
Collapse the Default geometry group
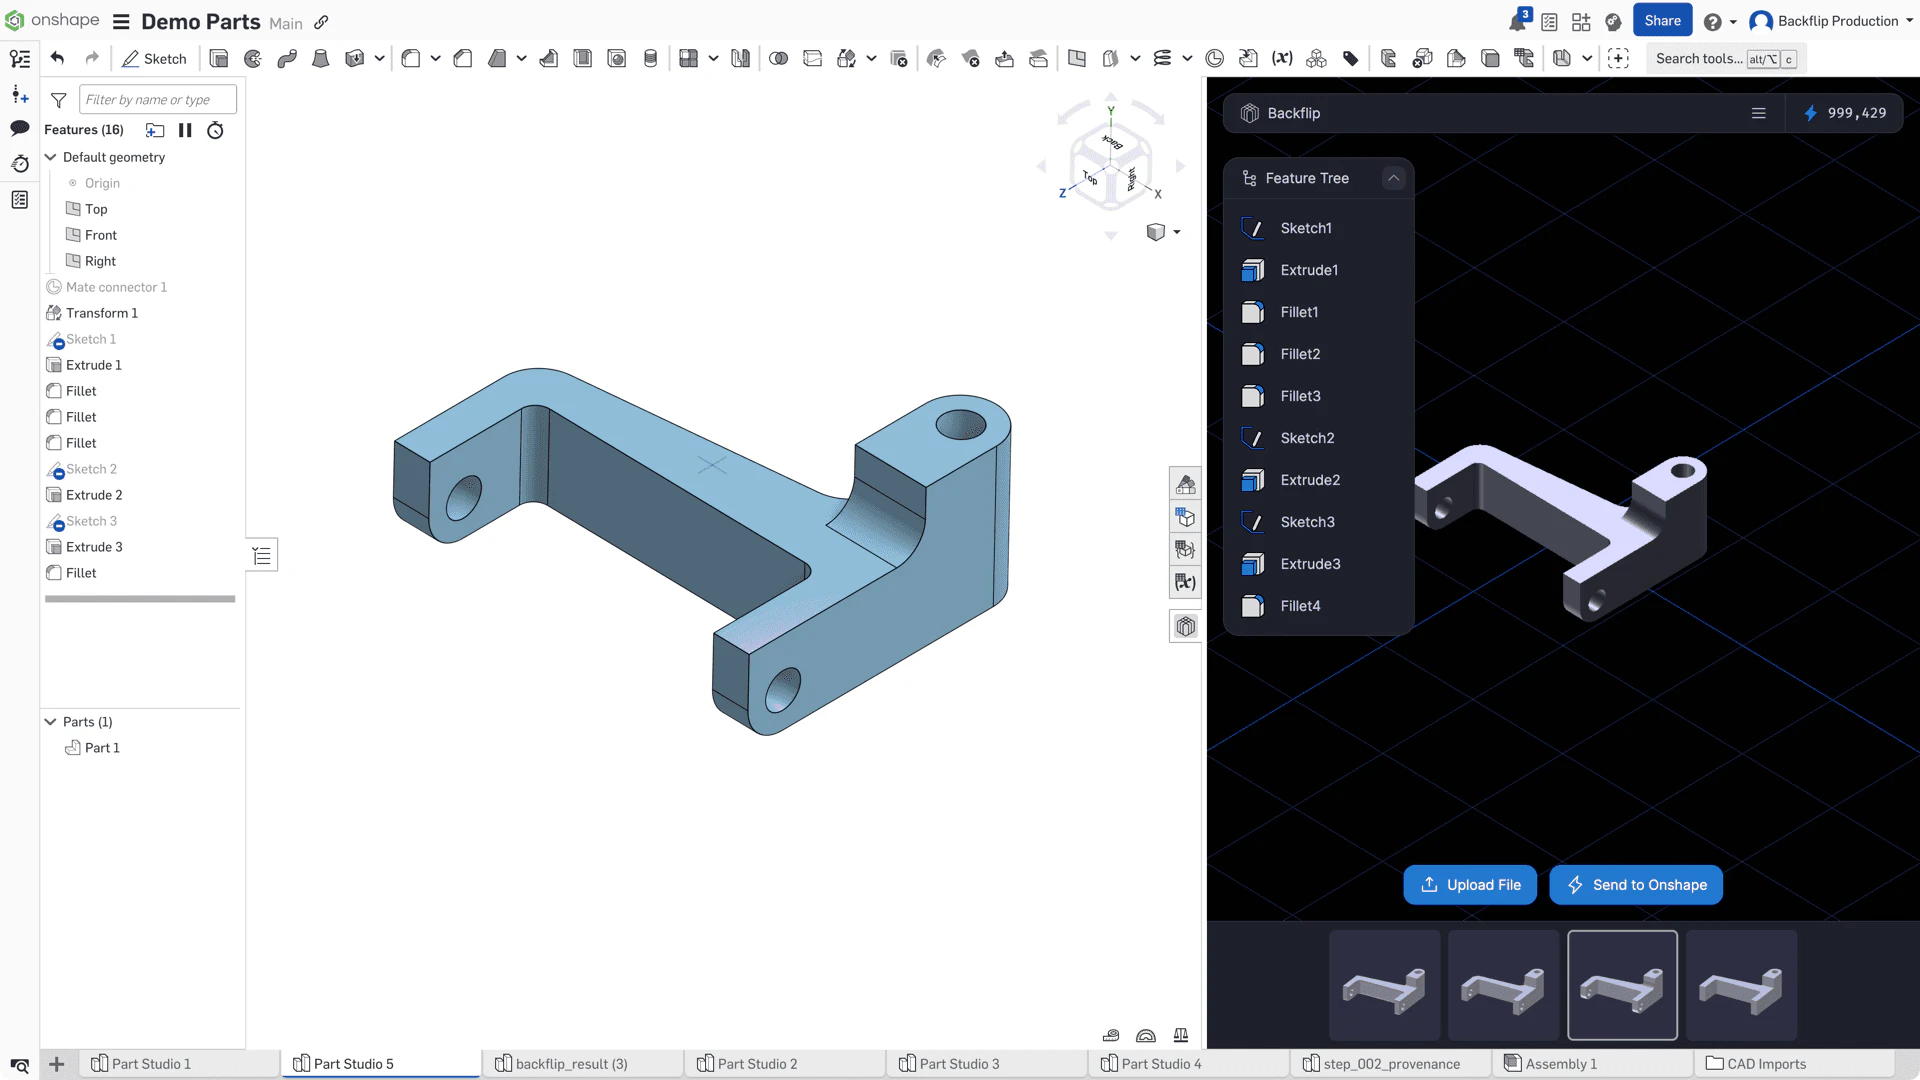(51, 157)
